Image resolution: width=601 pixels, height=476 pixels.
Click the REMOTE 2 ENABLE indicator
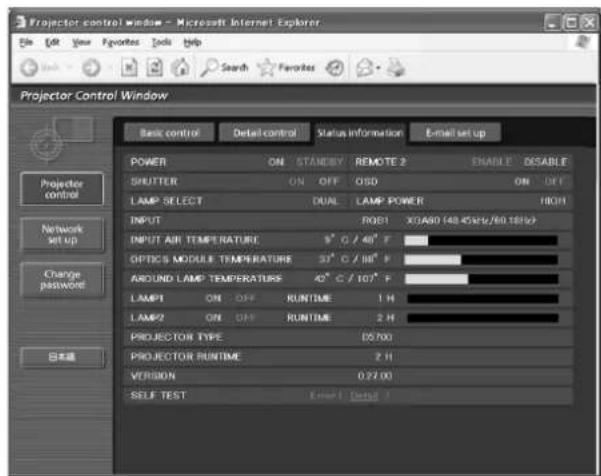(x=492, y=162)
